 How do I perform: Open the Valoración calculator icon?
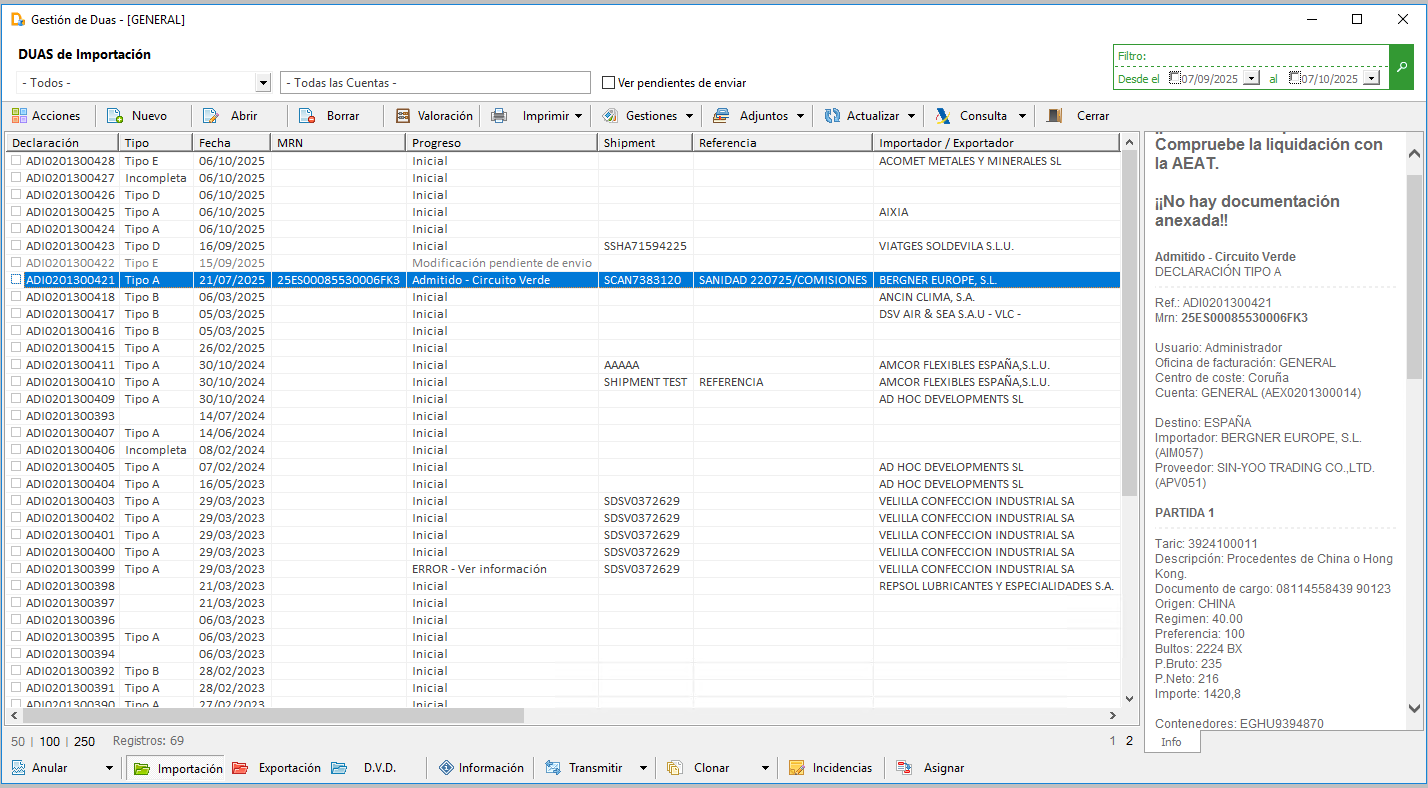(x=403, y=116)
